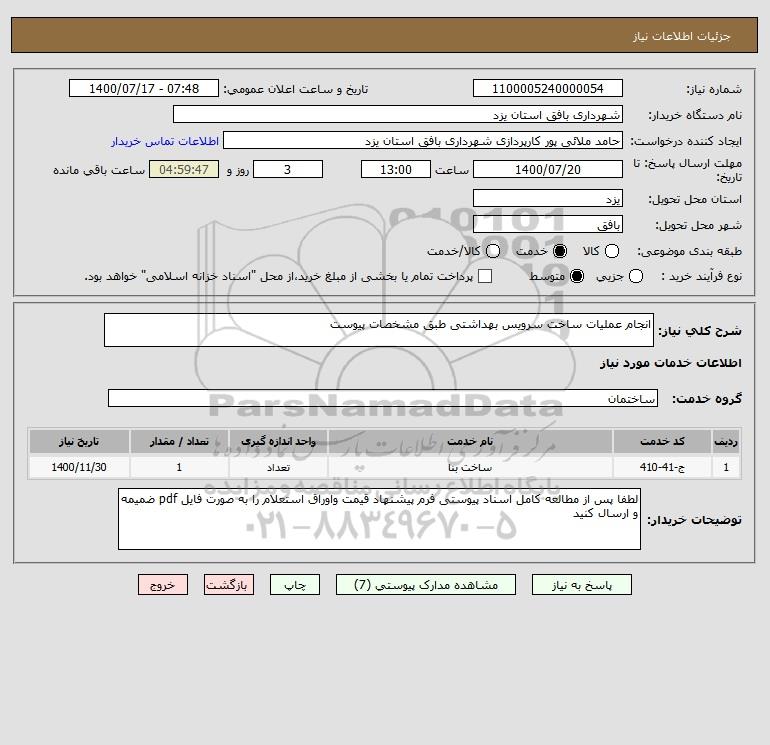
Task: Click the پاسخ به نیاز button
Action: point(582,585)
